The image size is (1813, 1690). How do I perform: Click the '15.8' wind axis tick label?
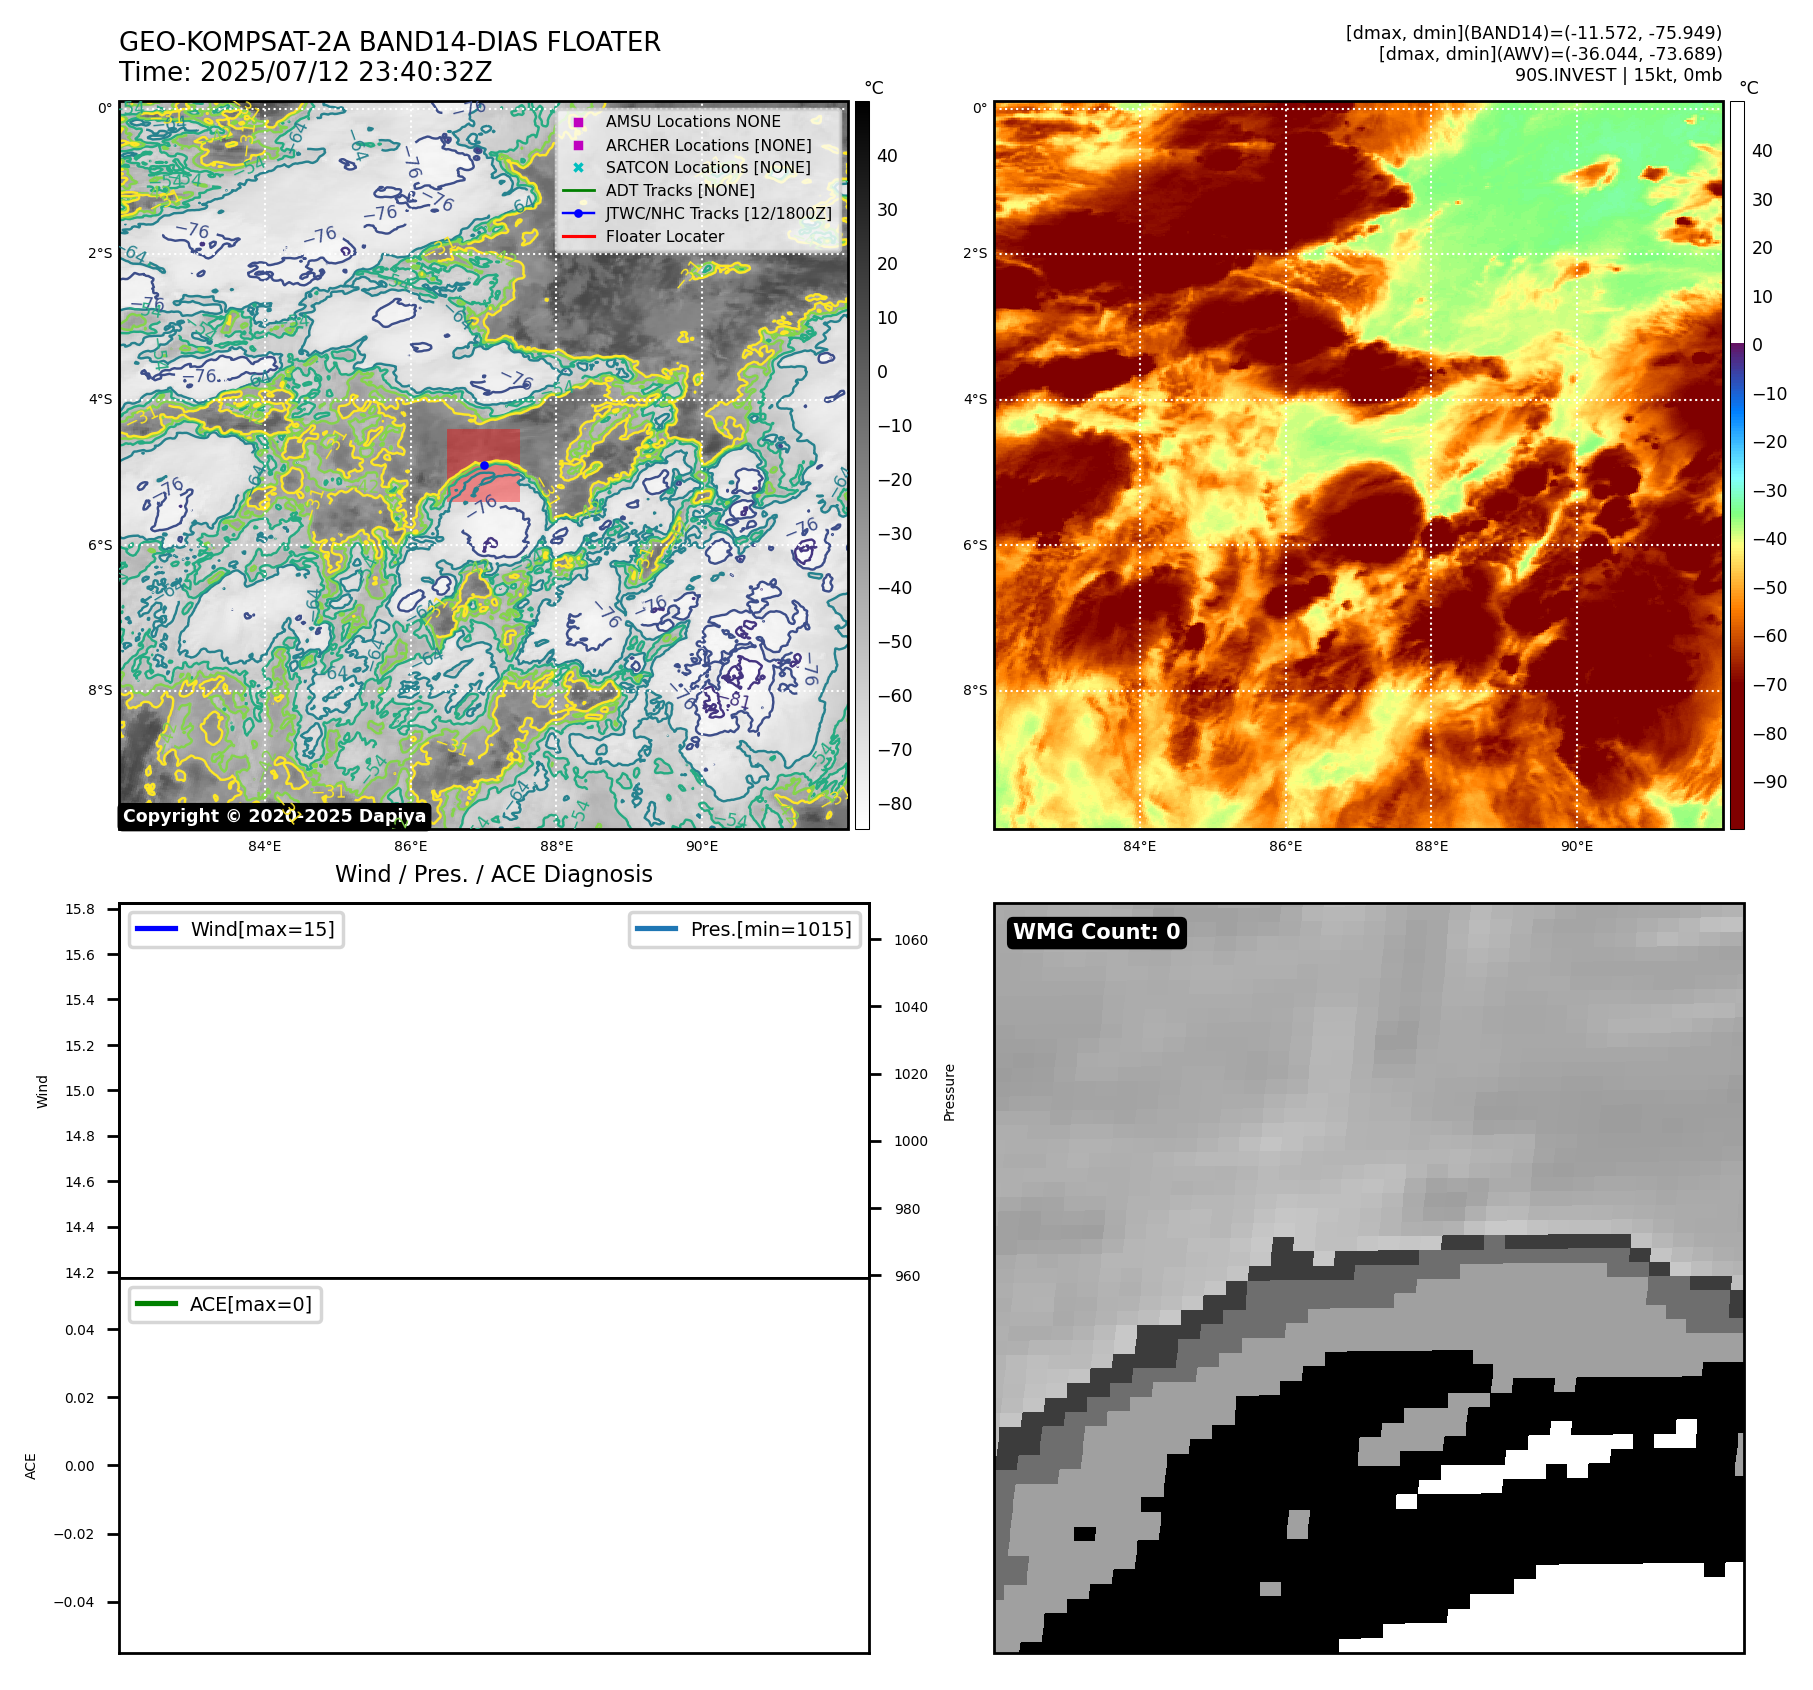[x=80, y=909]
